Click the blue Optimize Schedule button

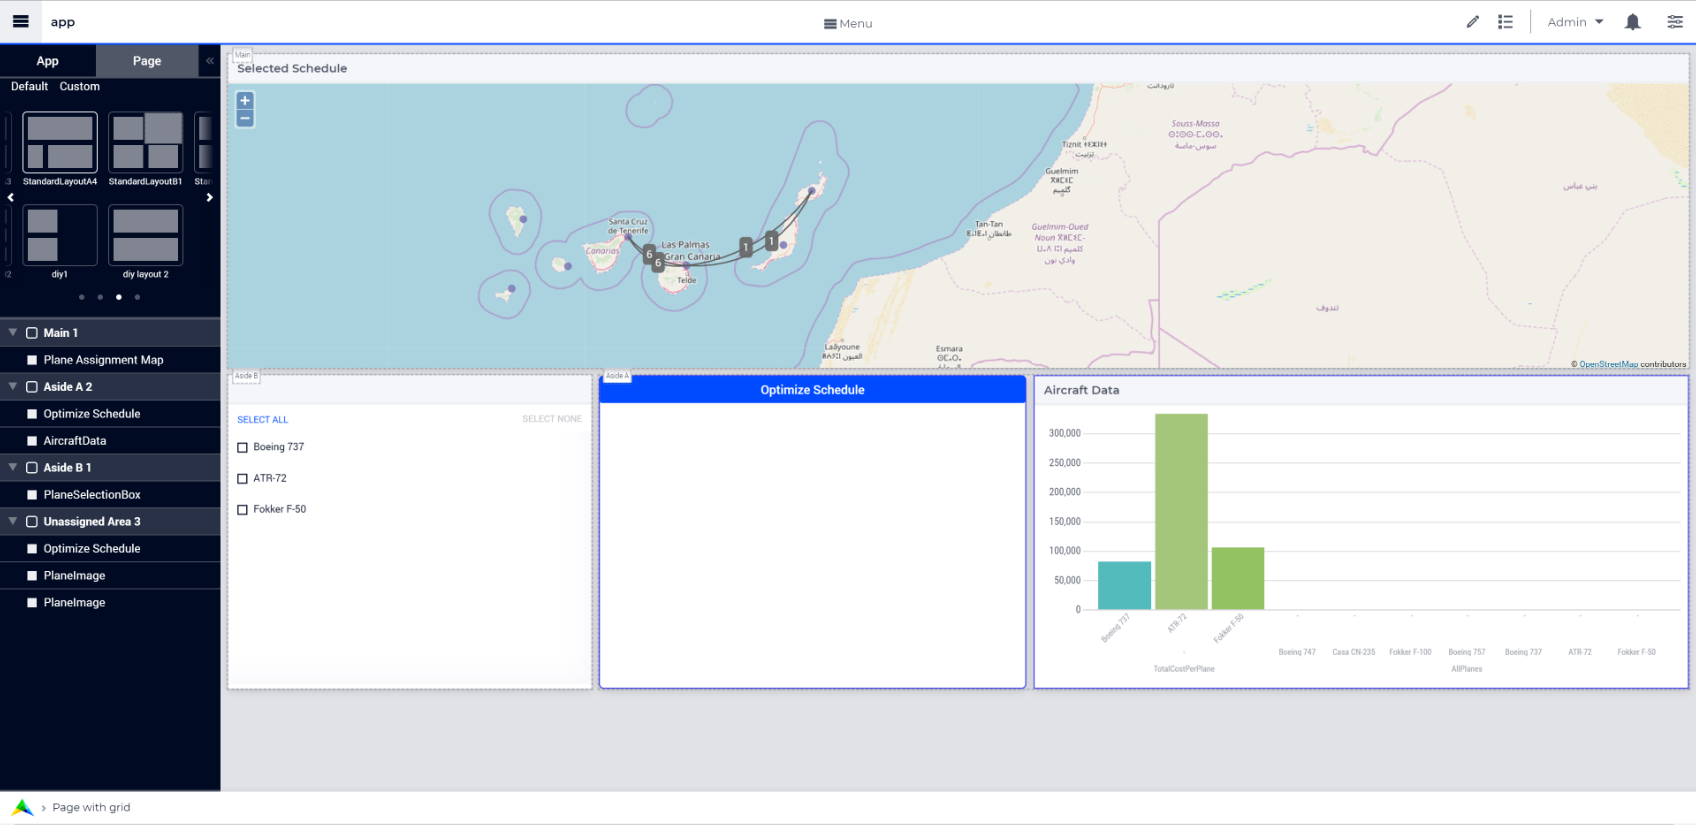(812, 390)
